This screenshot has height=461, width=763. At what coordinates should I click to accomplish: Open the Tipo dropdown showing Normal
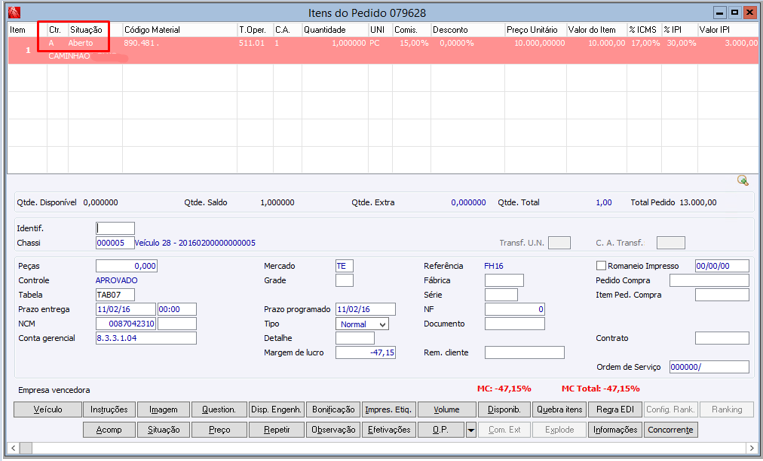pyautogui.click(x=362, y=324)
